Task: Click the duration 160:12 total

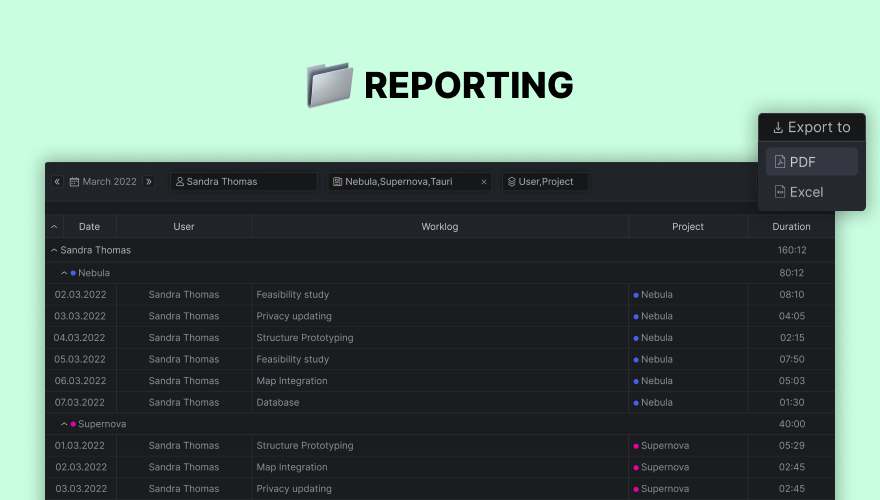Action: 792,250
